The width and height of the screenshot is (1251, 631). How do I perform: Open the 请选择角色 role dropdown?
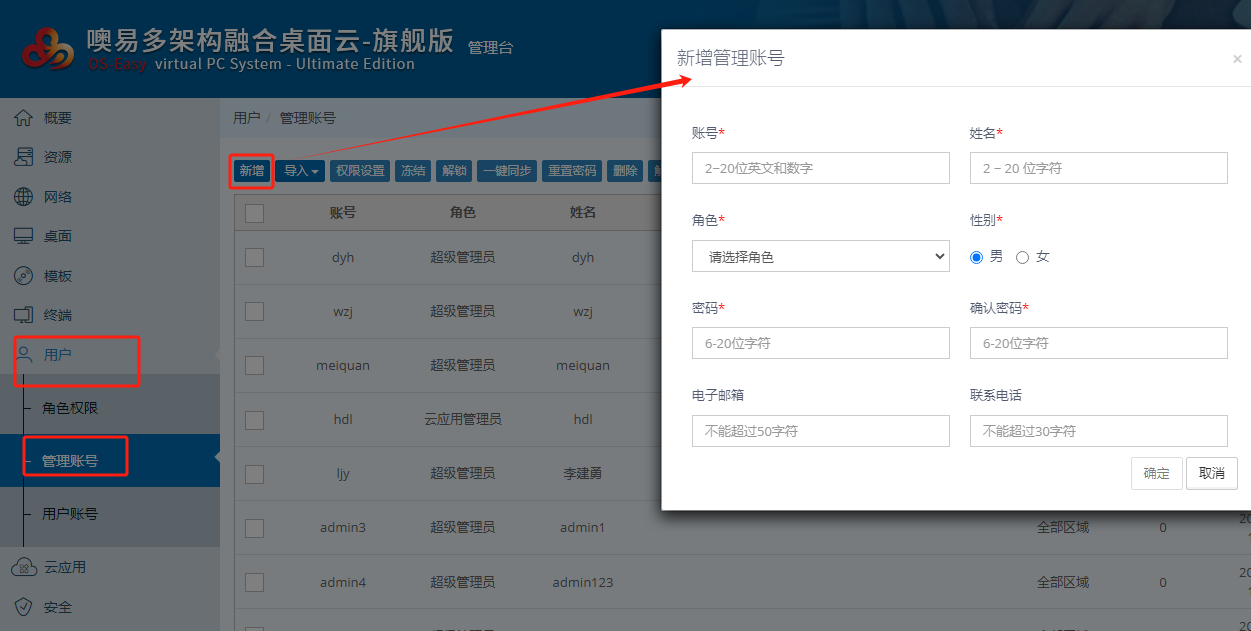(x=820, y=257)
